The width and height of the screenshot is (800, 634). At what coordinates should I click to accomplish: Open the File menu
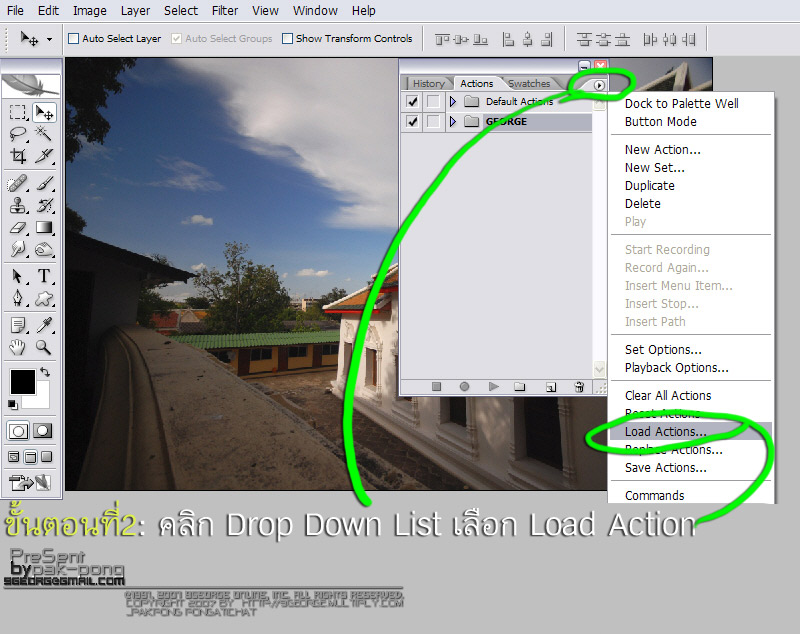(x=15, y=10)
